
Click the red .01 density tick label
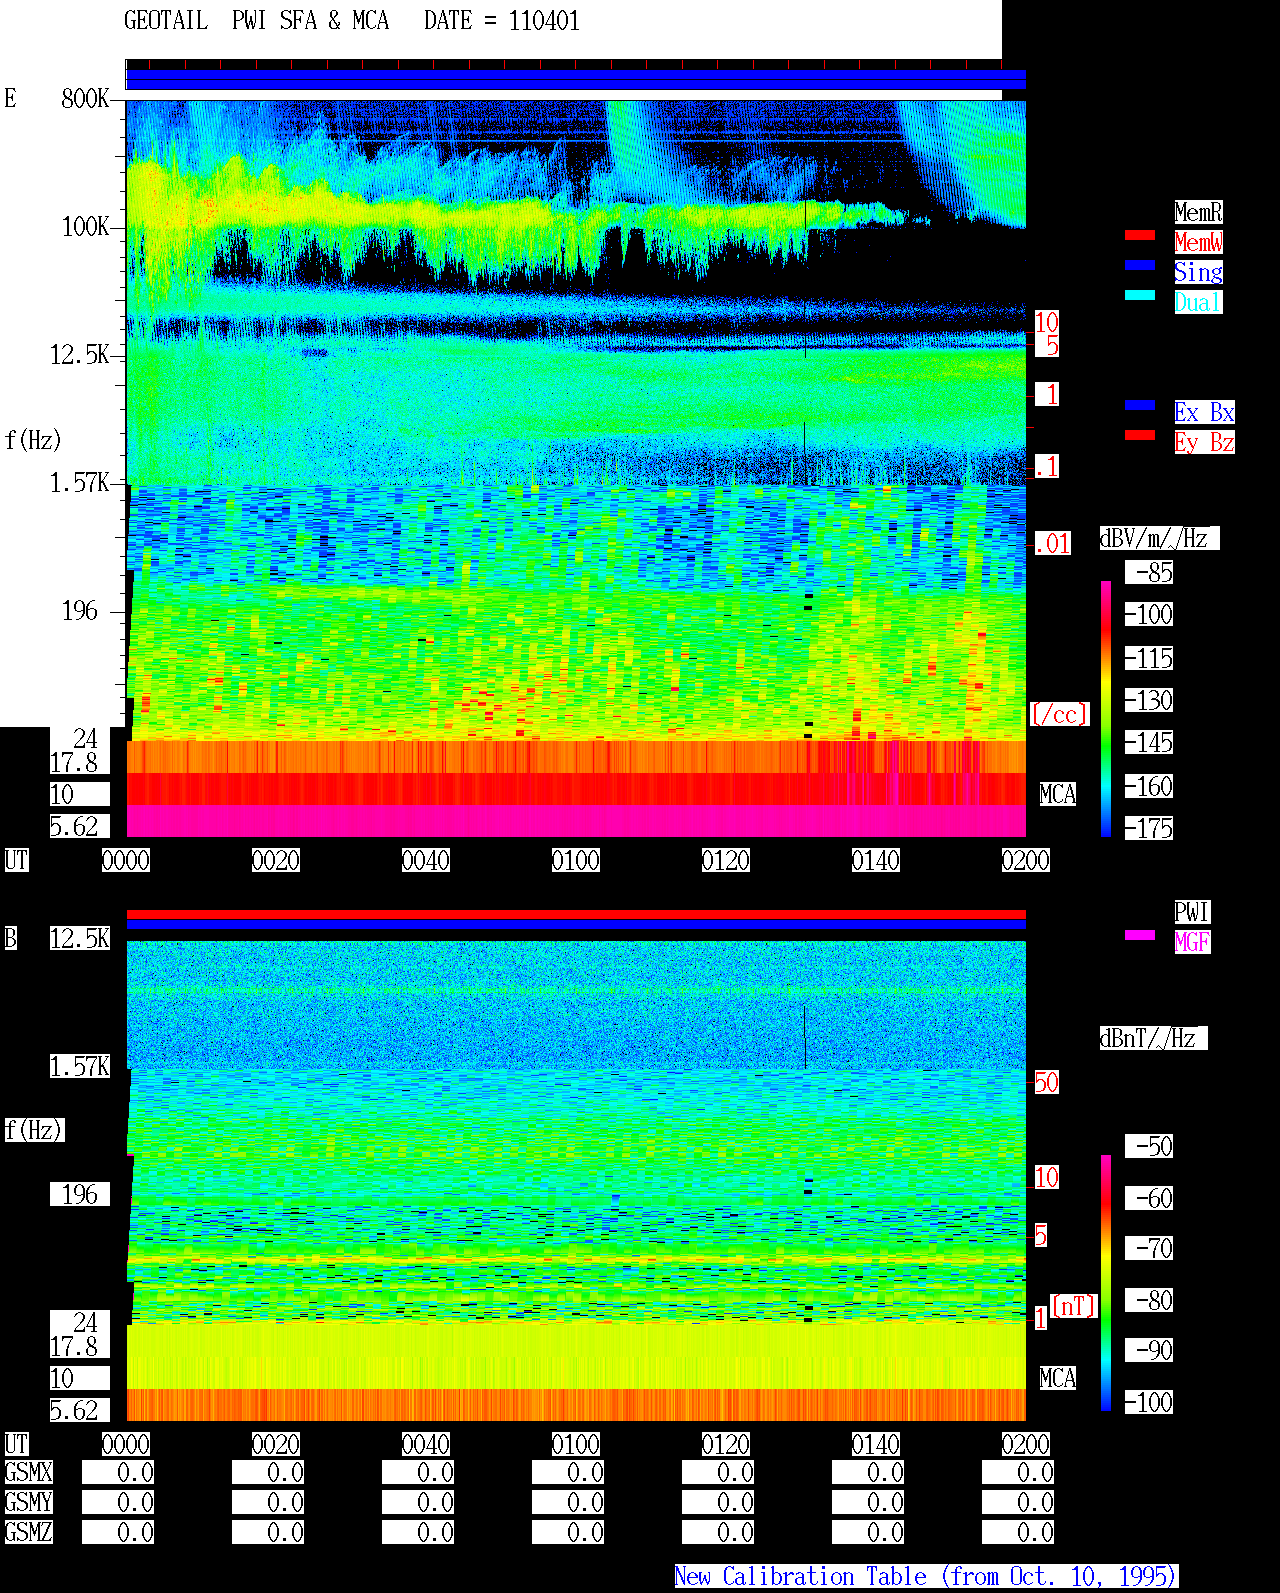(x=1053, y=544)
